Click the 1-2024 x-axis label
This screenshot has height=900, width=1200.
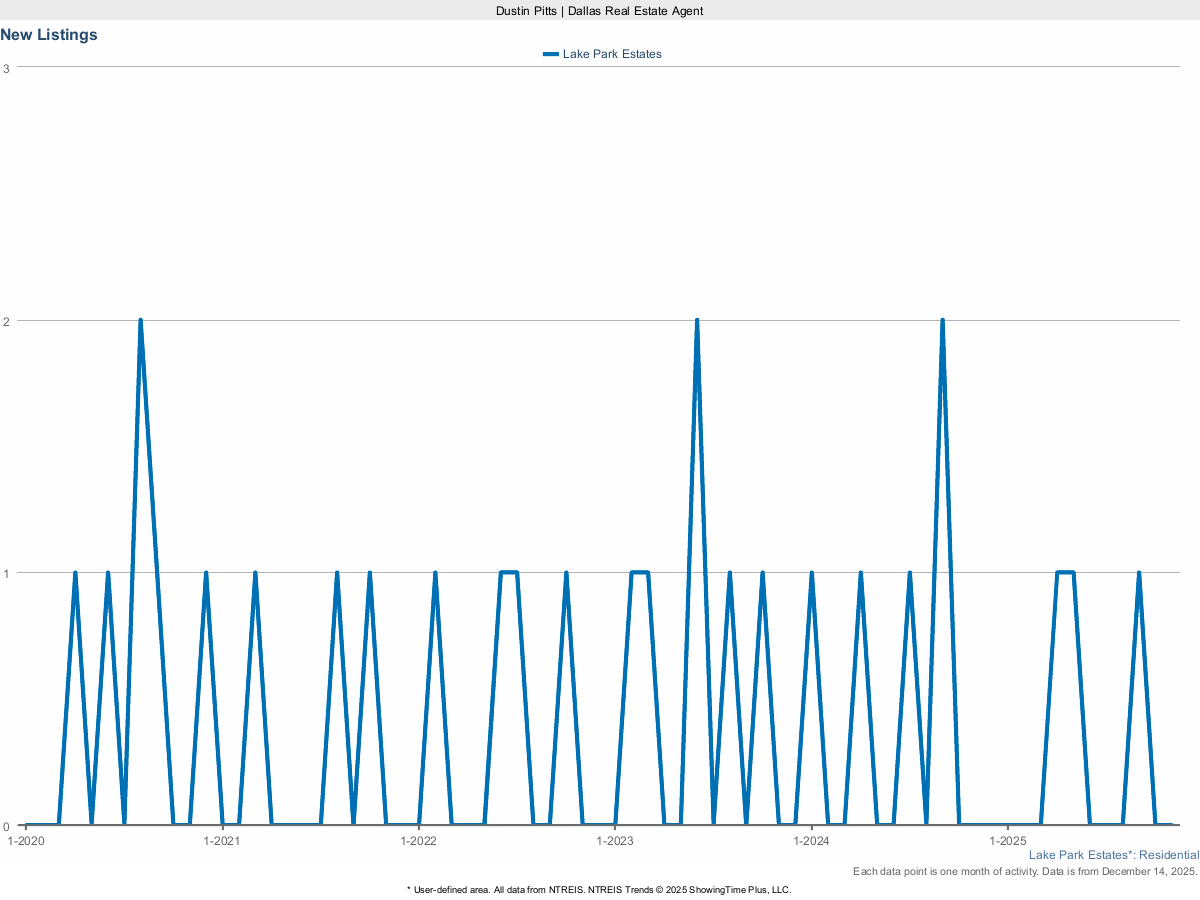pos(811,841)
